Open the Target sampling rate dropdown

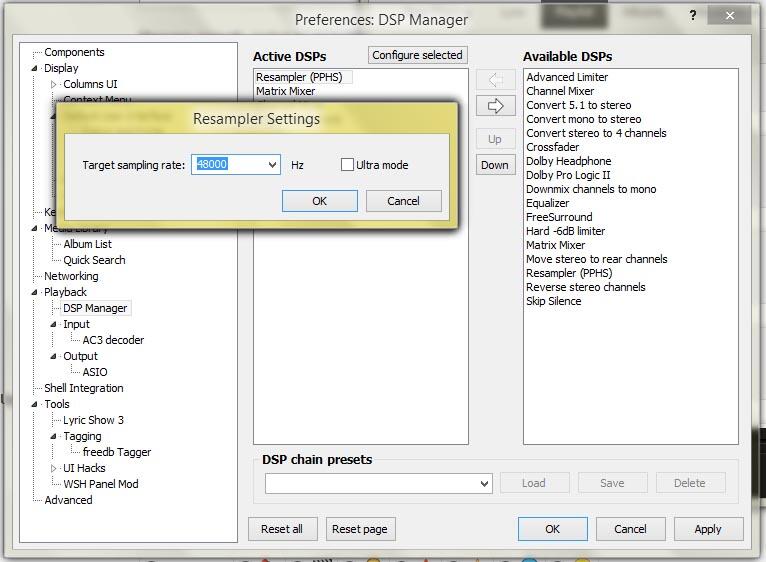[272, 165]
